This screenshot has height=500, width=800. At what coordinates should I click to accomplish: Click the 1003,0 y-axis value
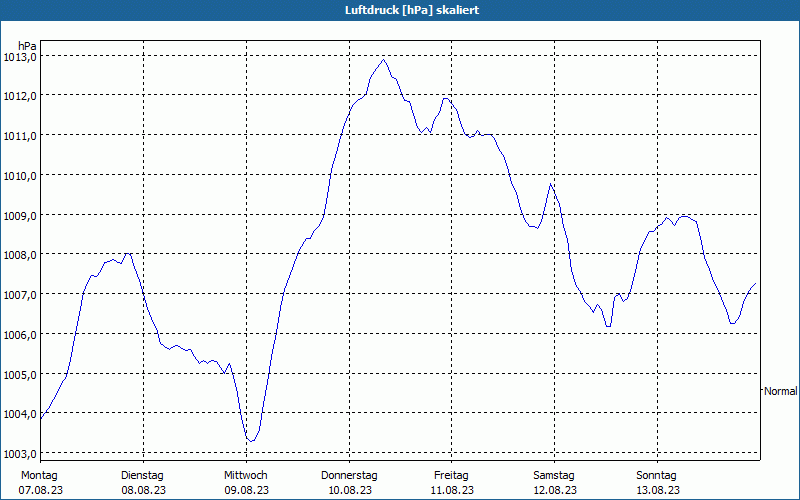(20, 454)
